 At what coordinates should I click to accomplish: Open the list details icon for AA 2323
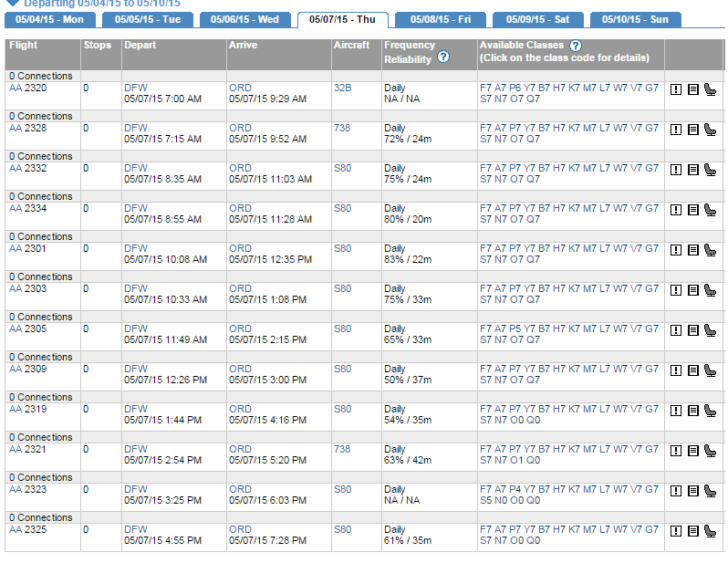pos(693,491)
